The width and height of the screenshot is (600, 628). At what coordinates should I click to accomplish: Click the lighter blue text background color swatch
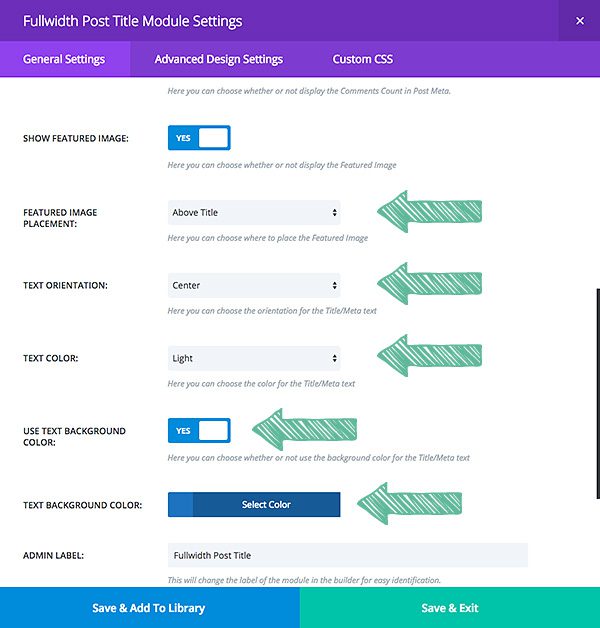click(x=180, y=505)
